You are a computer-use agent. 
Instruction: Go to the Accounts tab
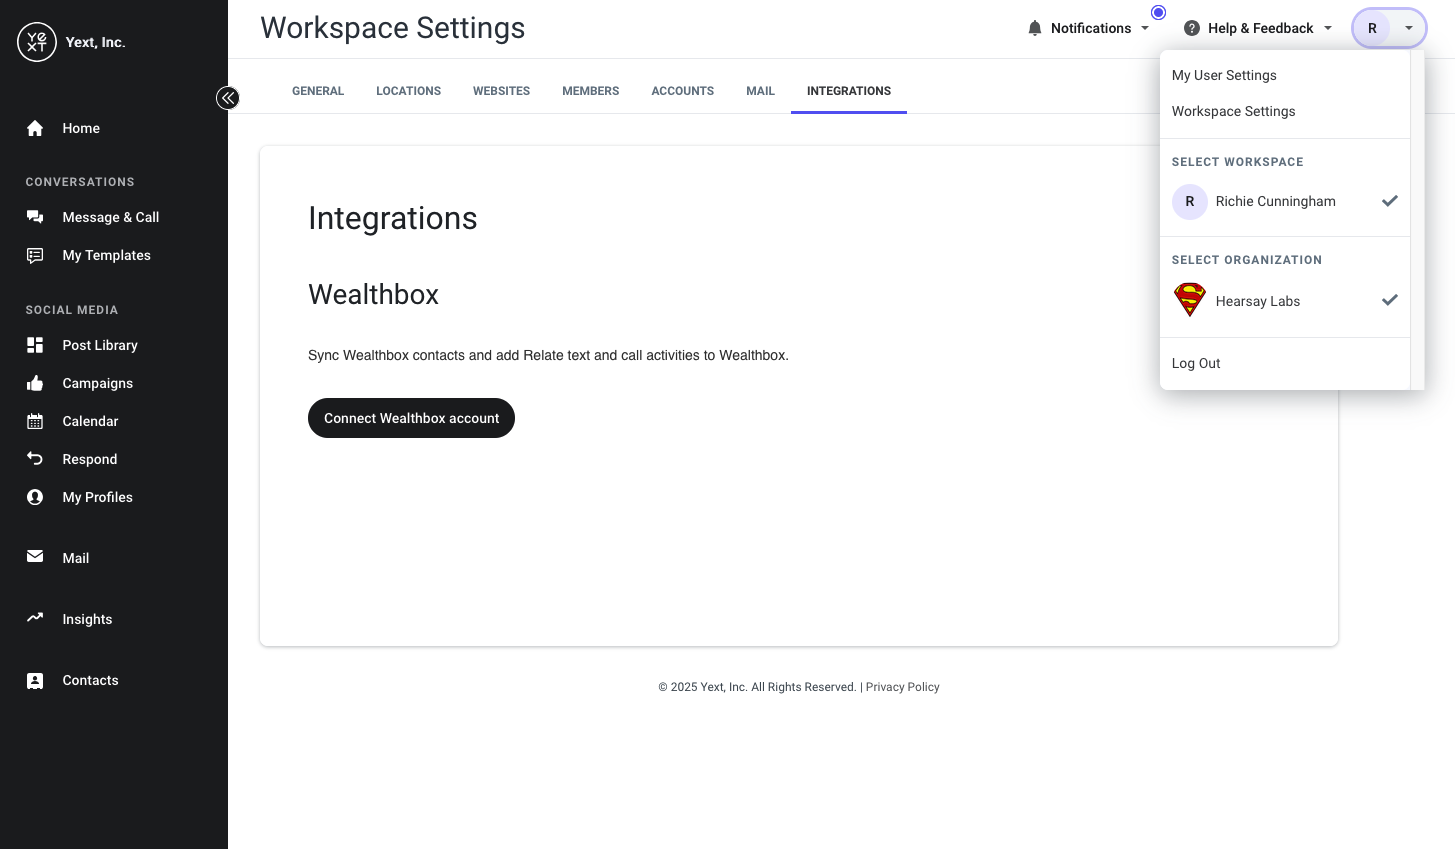(683, 91)
